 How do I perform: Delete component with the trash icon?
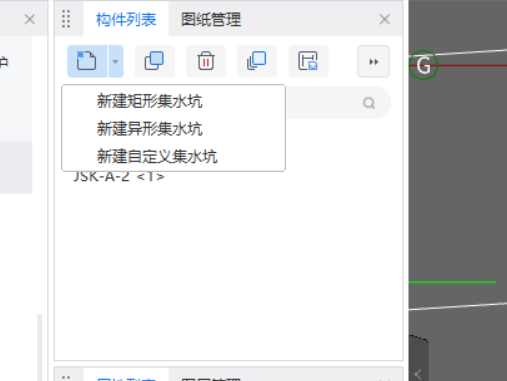click(x=206, y=61)
